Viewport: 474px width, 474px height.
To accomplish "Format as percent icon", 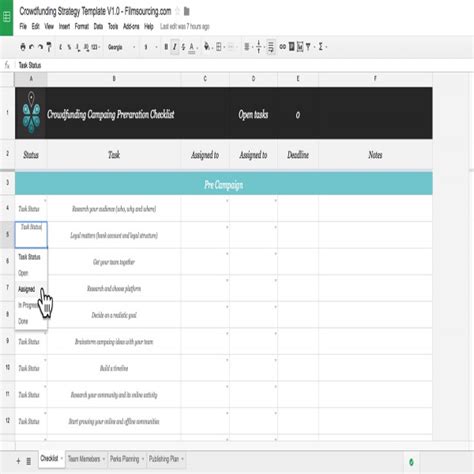I will pos(69,47).
